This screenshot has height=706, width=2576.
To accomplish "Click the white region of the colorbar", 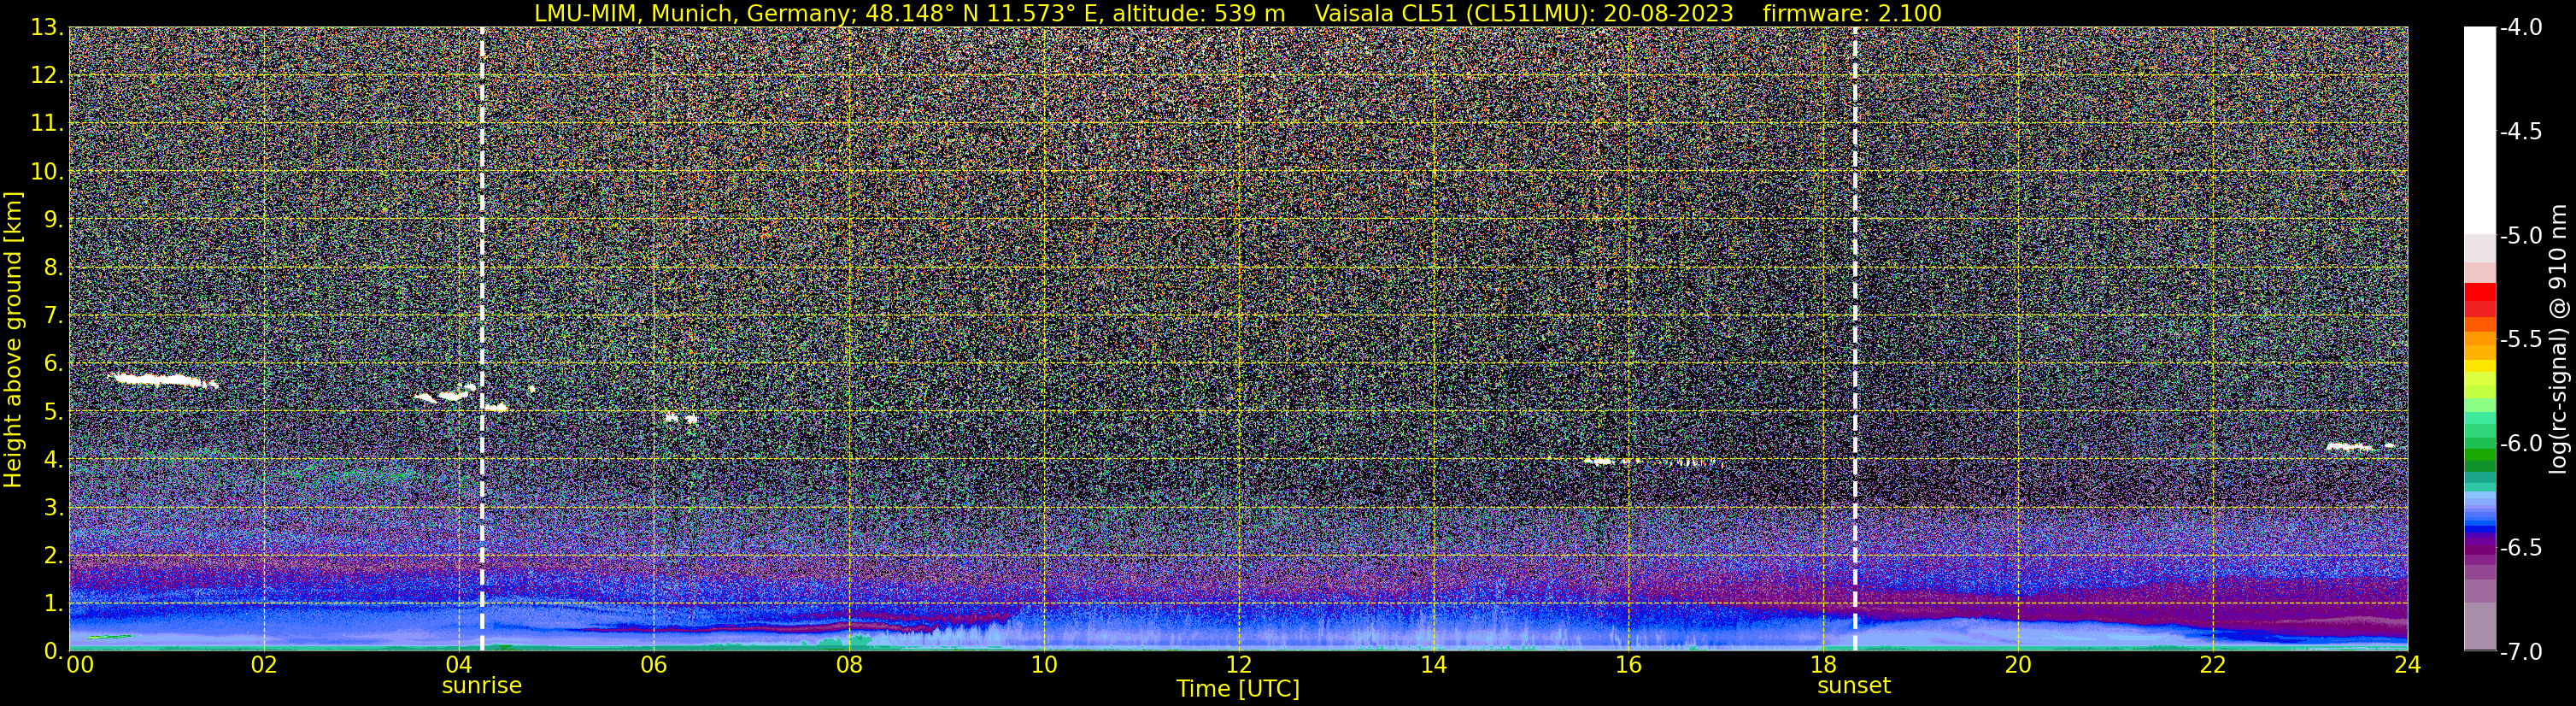I will (x=2479, y=130).
